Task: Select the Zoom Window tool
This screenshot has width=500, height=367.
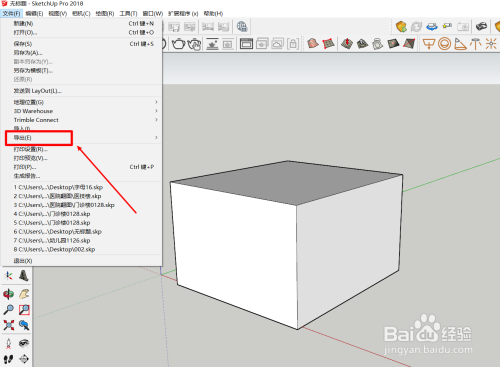Action: [24, 310]
